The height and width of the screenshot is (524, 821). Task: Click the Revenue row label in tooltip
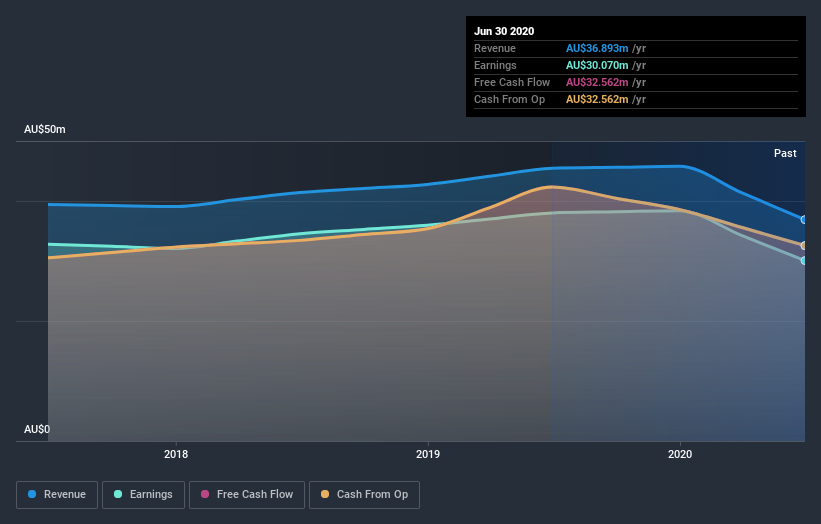coord(495,49)
